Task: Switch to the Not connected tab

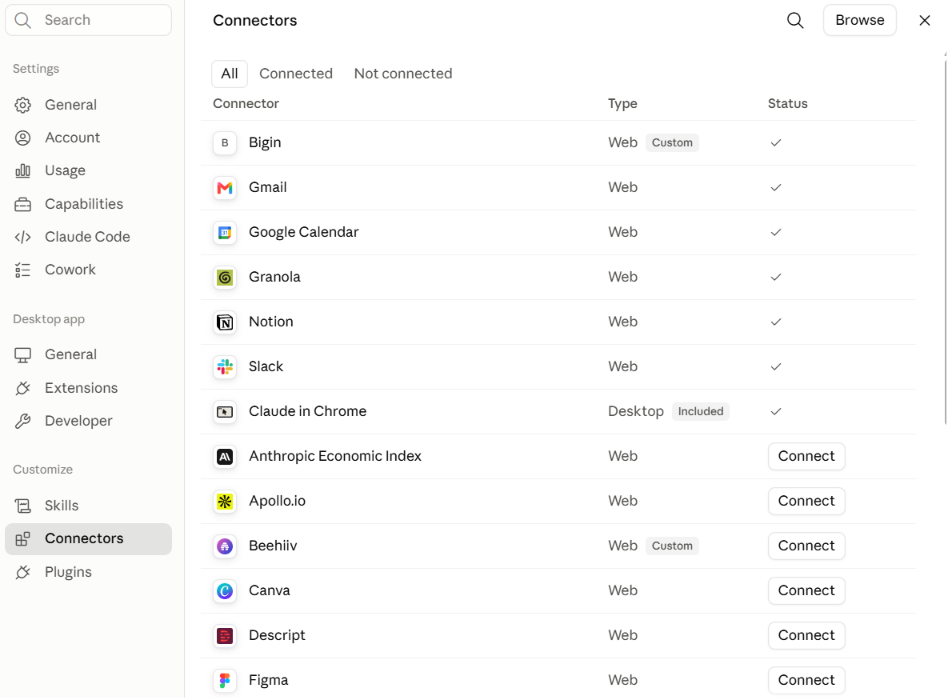Action: 403,74
